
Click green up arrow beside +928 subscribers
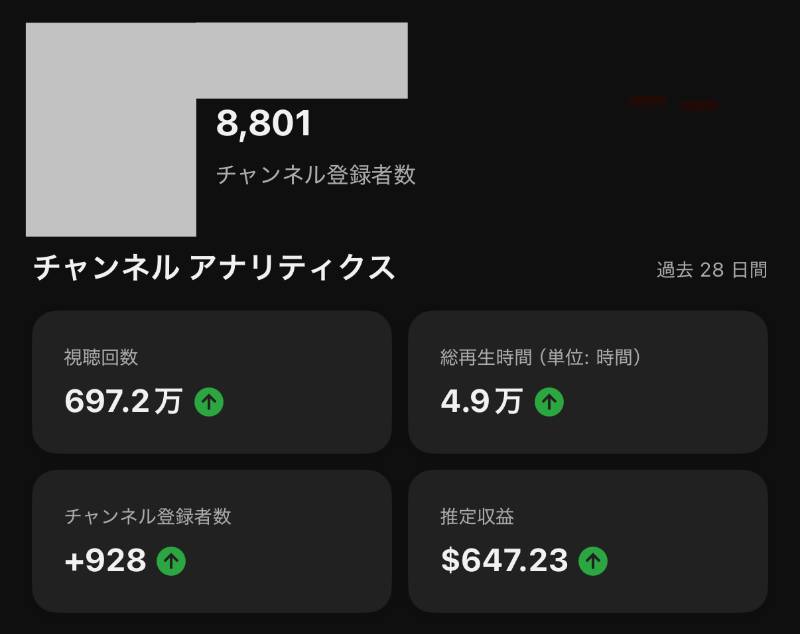171,561
